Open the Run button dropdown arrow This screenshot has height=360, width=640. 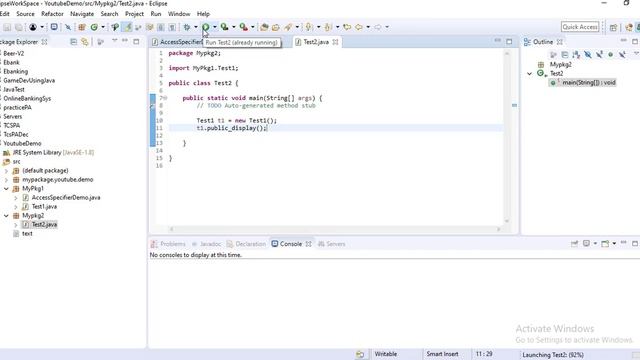pos(215,27)
